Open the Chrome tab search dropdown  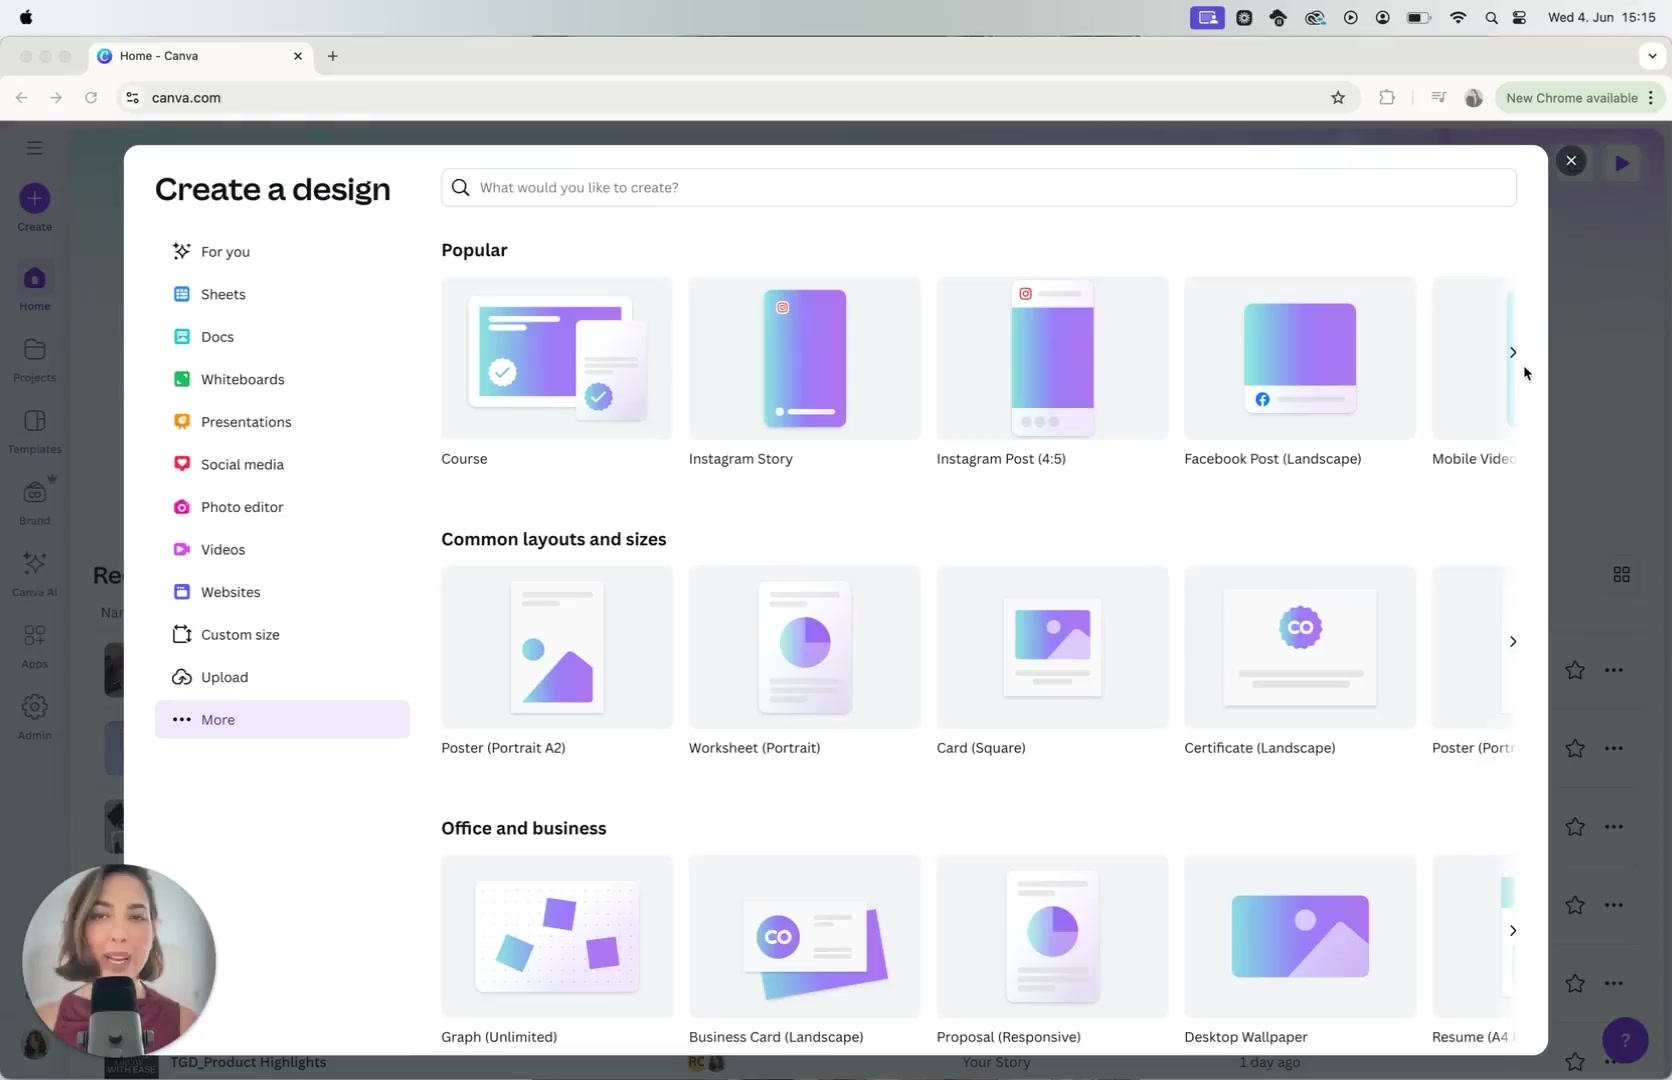click(1652, 56)
